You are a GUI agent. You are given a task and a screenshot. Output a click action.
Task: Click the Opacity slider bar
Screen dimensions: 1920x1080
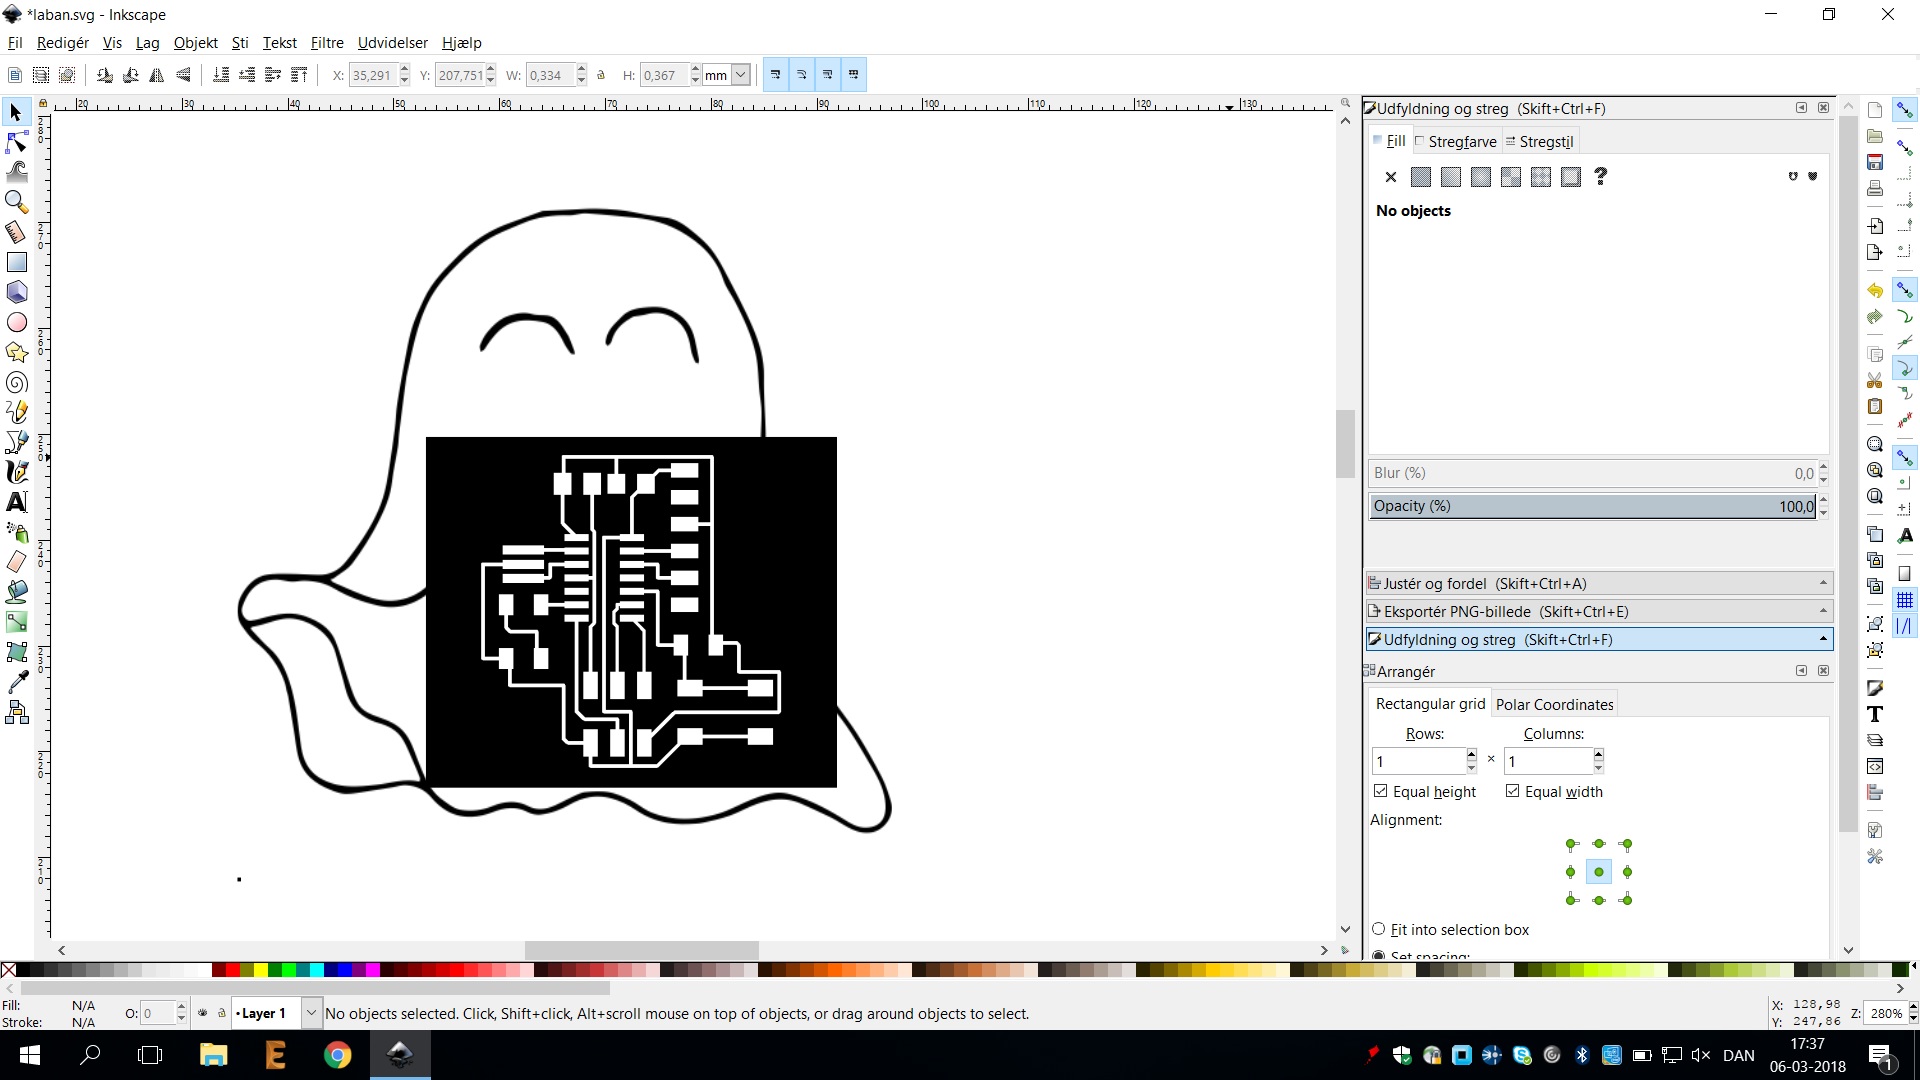click(x=1590, y=506)
